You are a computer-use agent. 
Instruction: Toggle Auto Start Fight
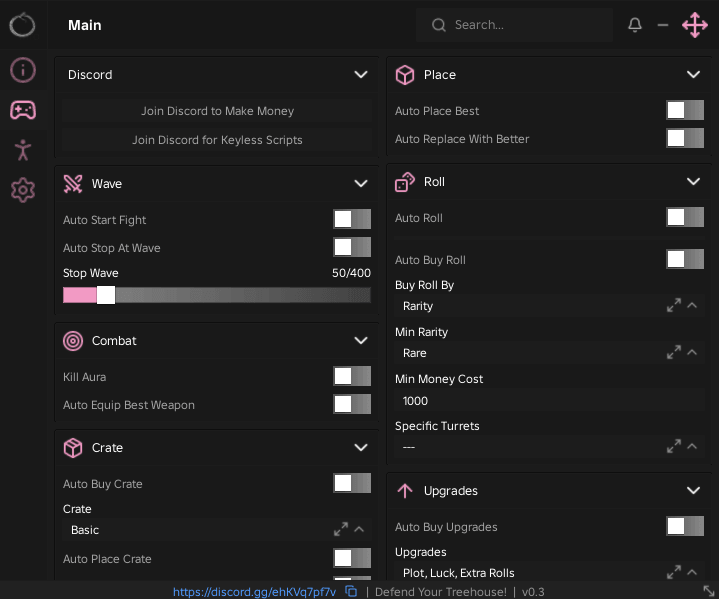(x=352, y=219)
